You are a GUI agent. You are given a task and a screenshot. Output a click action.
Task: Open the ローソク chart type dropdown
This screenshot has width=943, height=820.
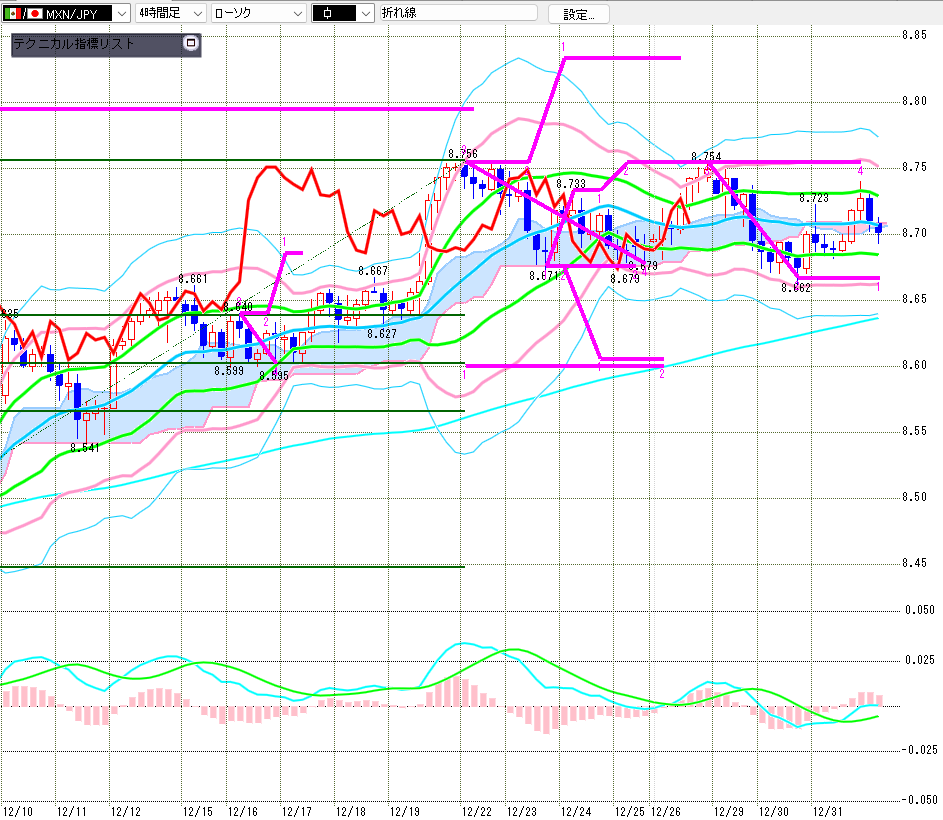[297, 14]
